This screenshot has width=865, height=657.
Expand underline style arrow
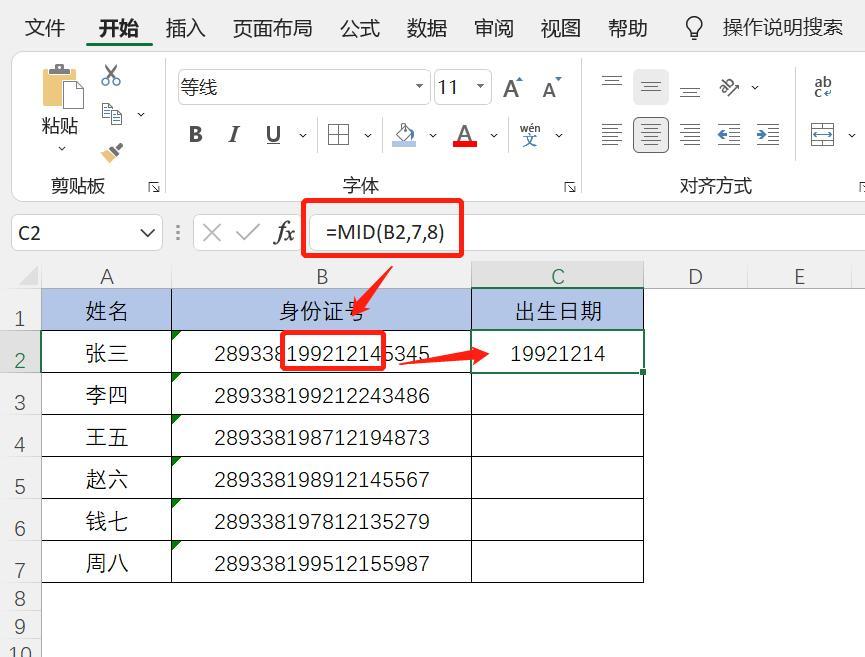point(302,135)
